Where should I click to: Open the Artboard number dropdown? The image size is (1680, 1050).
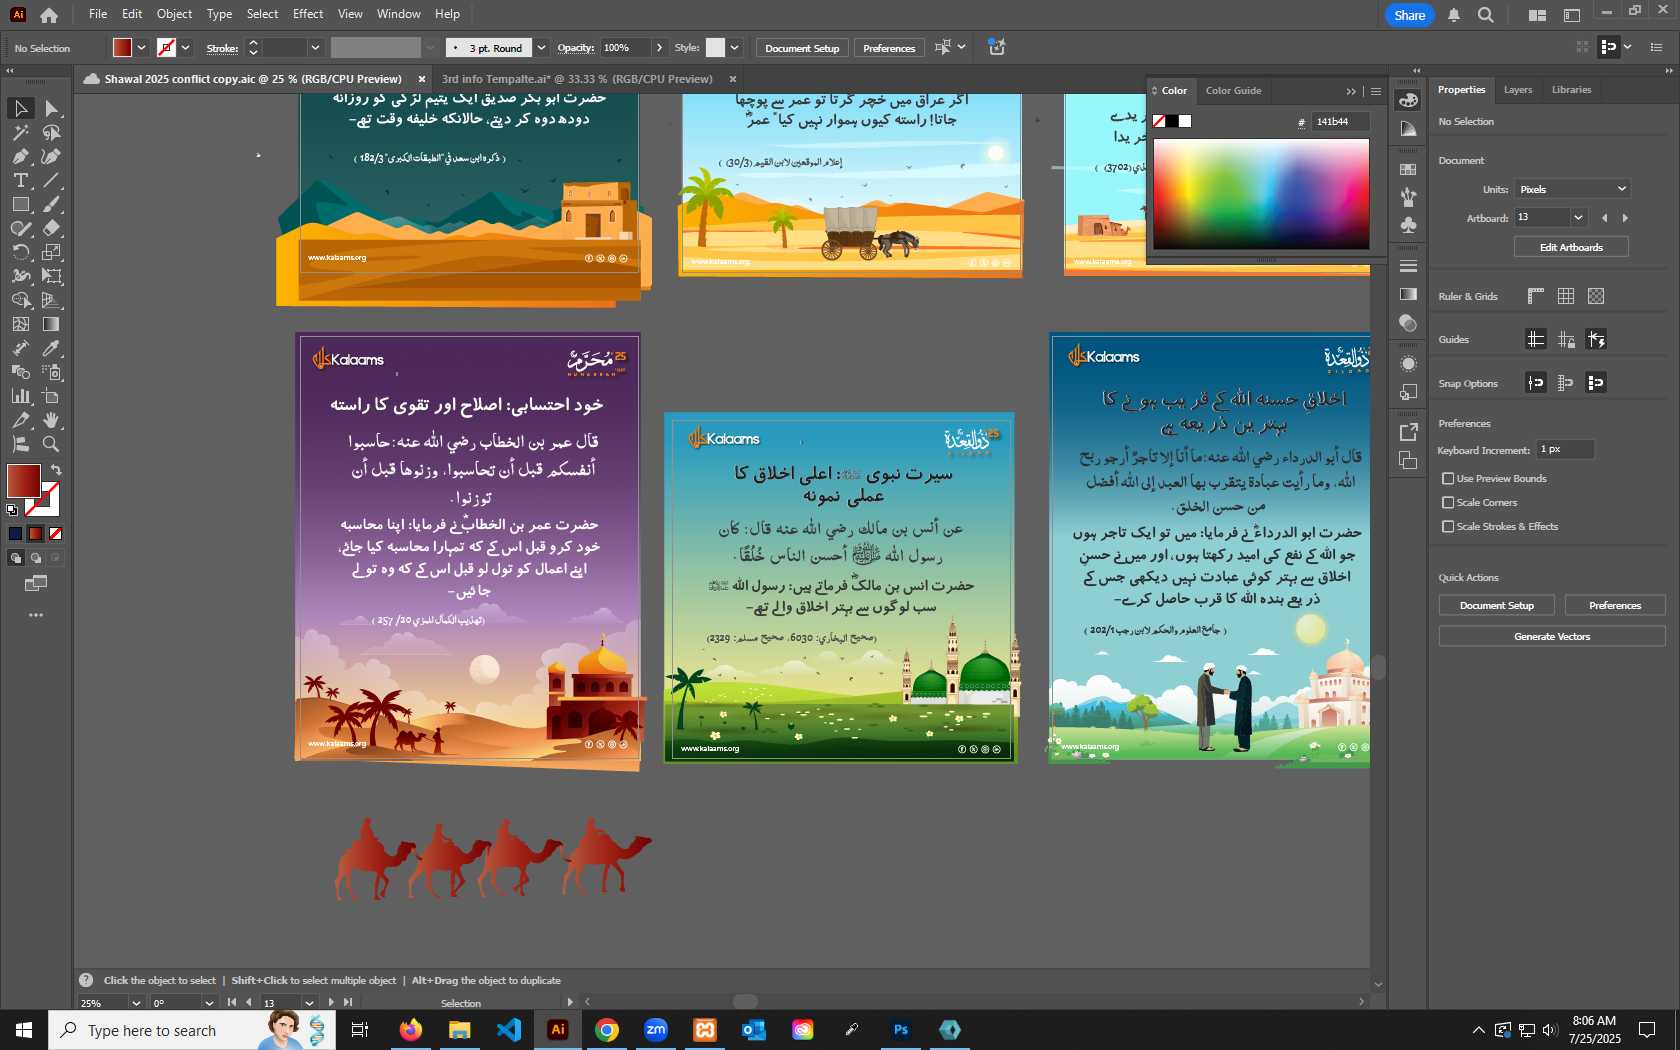tap(1578, 217)
